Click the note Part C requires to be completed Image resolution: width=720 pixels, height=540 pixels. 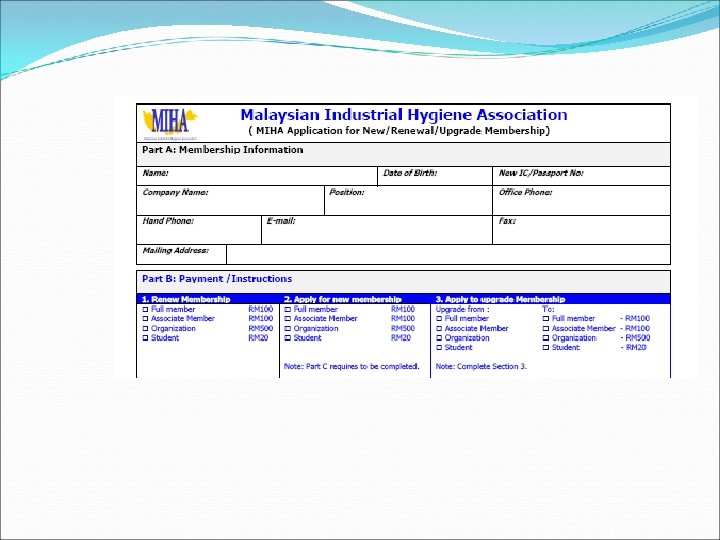pyautogui.click(x=351, y=366)
